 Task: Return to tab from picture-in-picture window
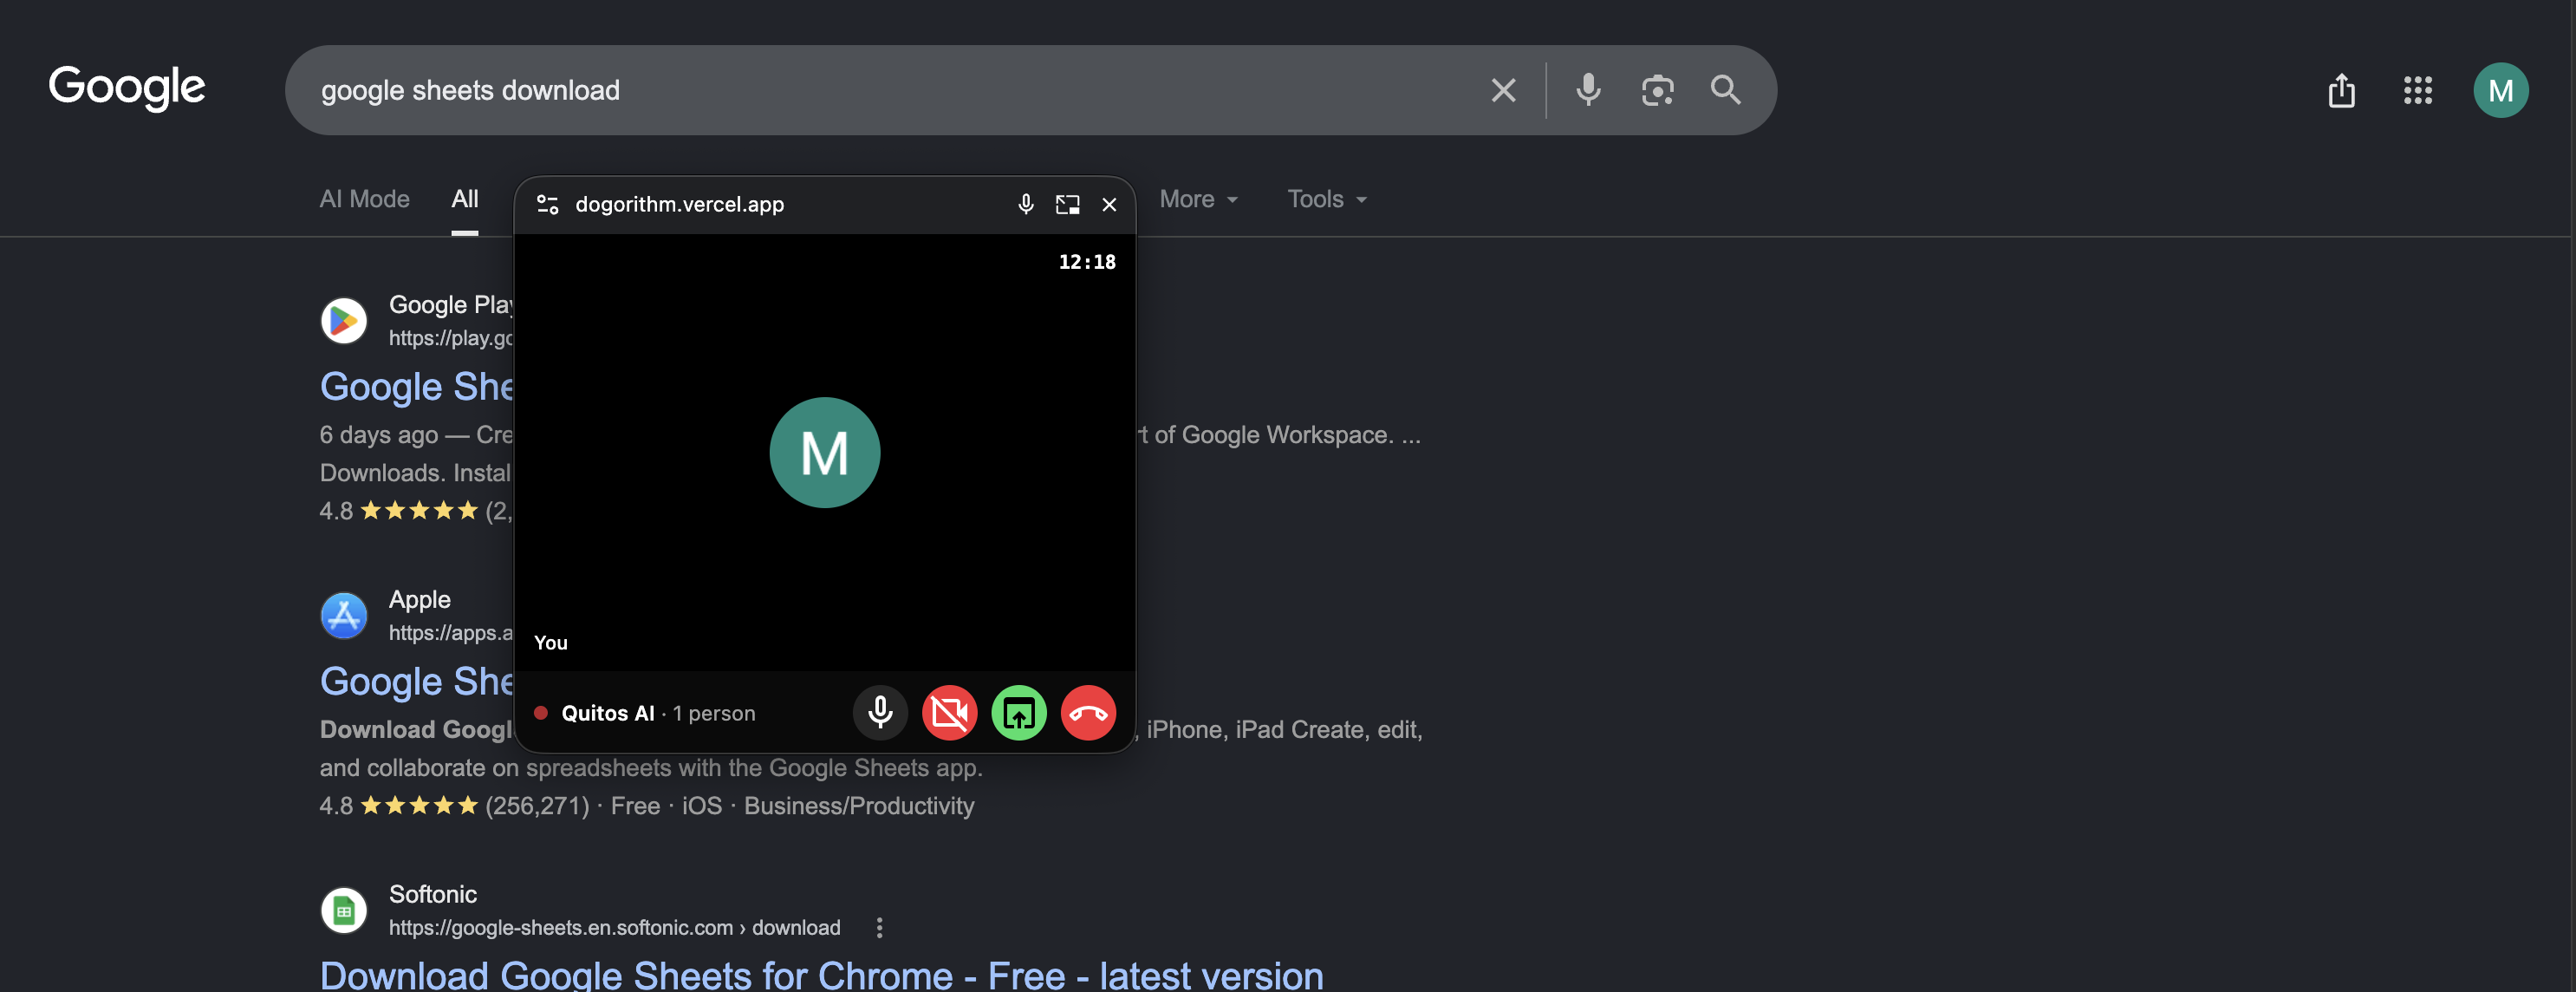[x=1067, y=204]
